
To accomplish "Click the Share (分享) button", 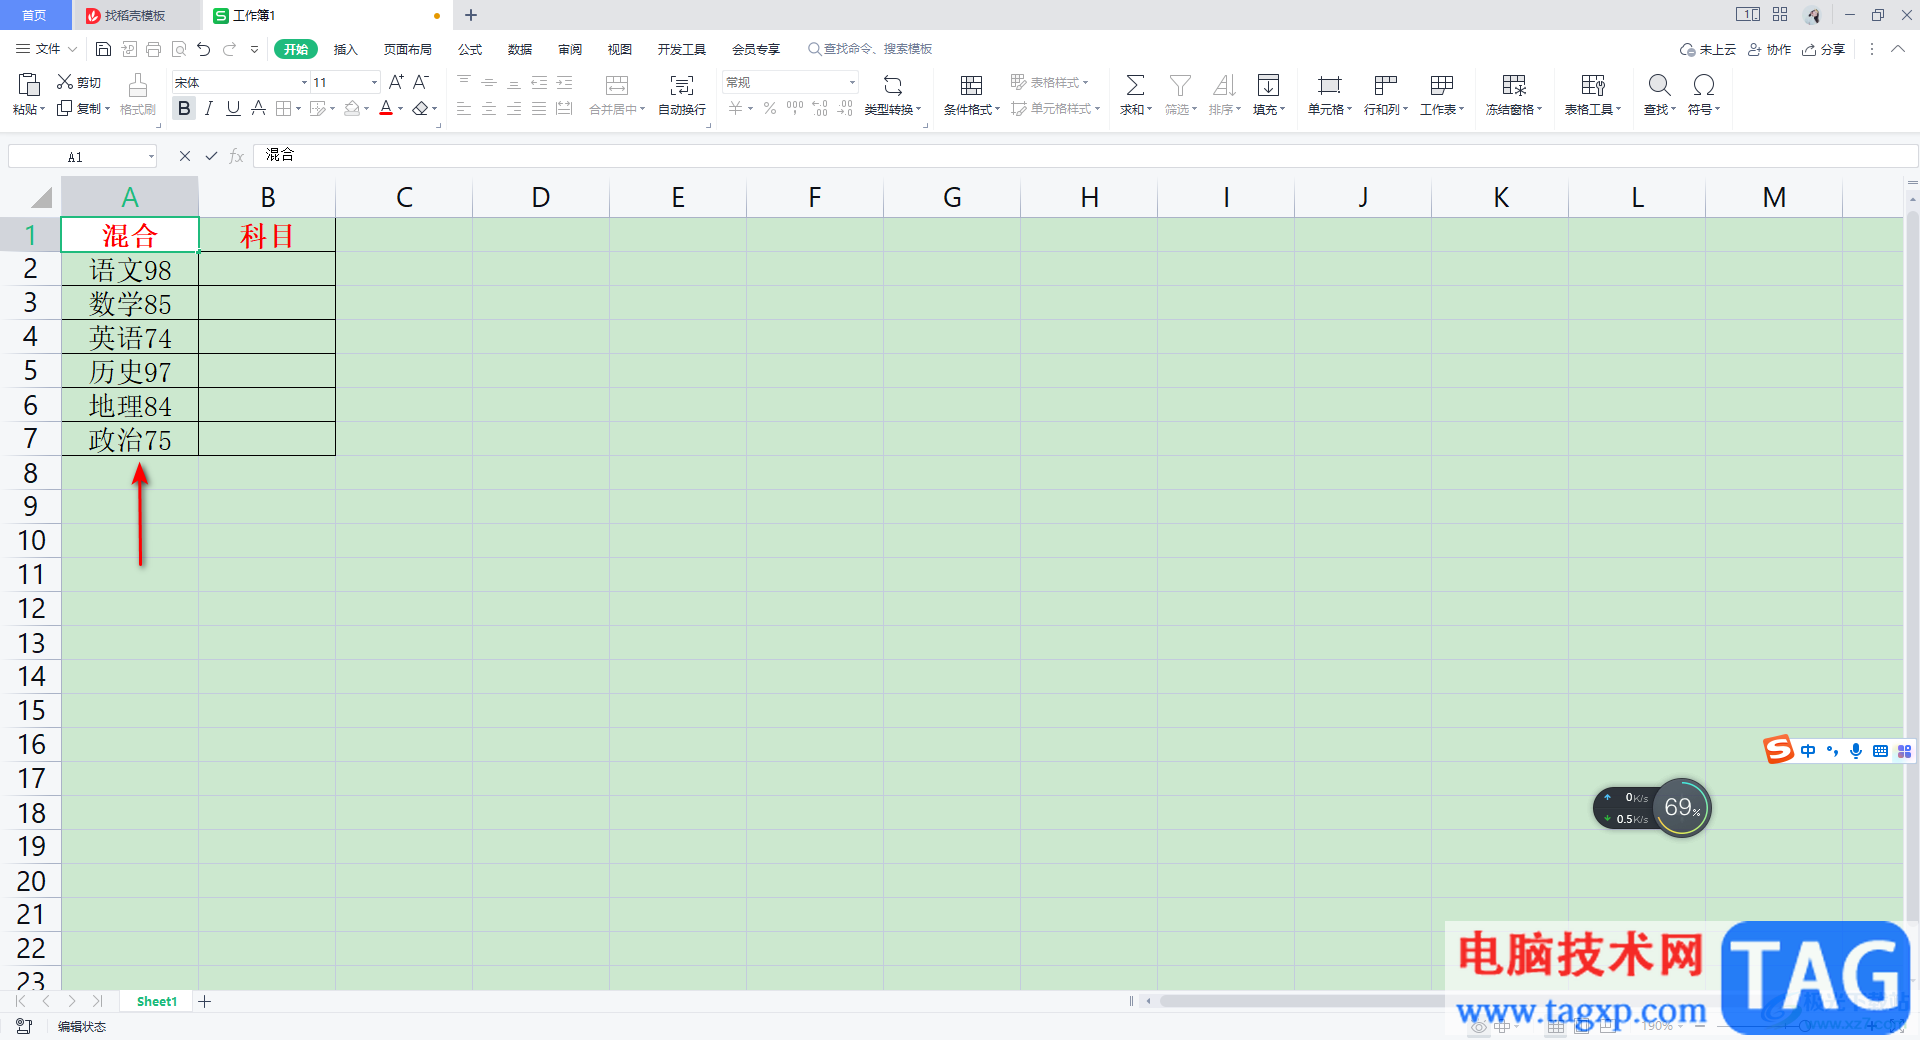I will click(x=1823, y=49).
